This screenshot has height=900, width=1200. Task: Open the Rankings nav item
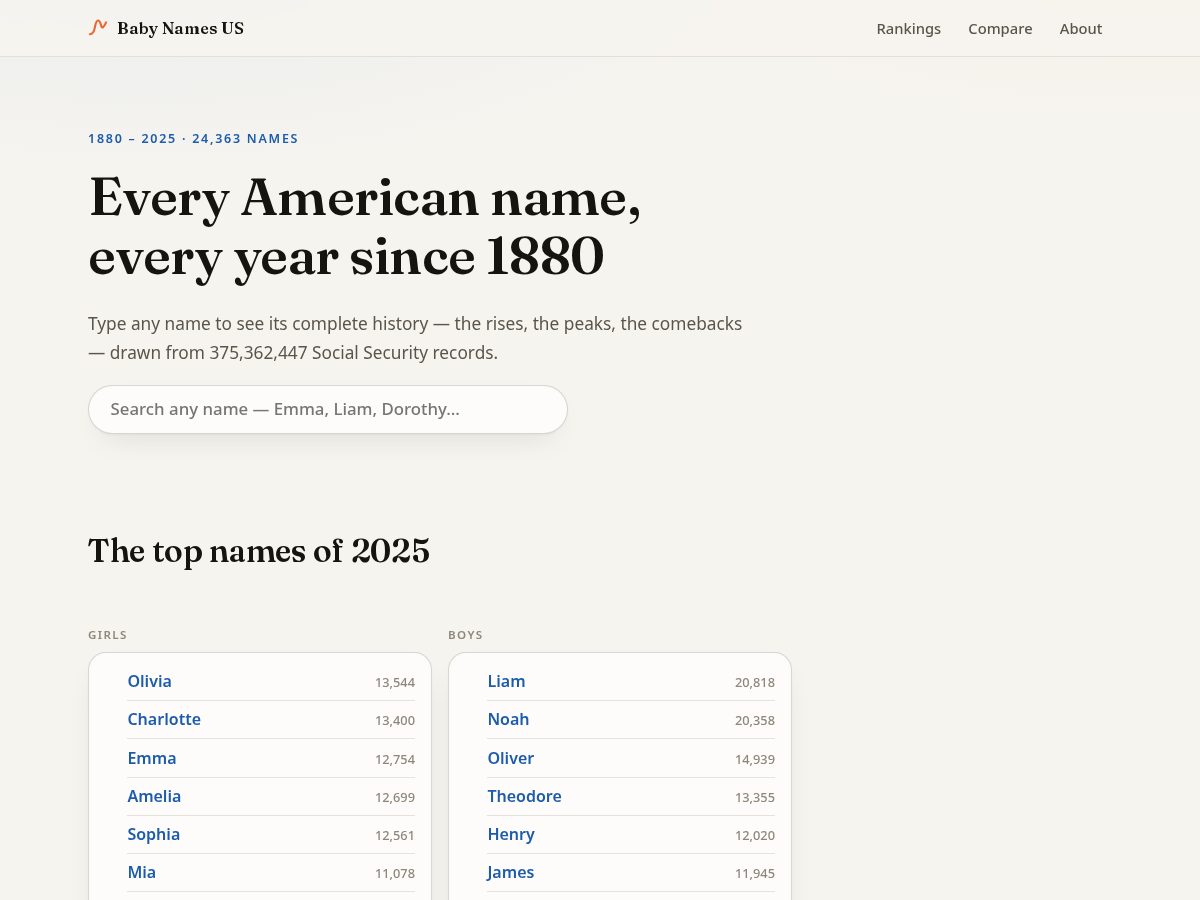coord(908,29)
